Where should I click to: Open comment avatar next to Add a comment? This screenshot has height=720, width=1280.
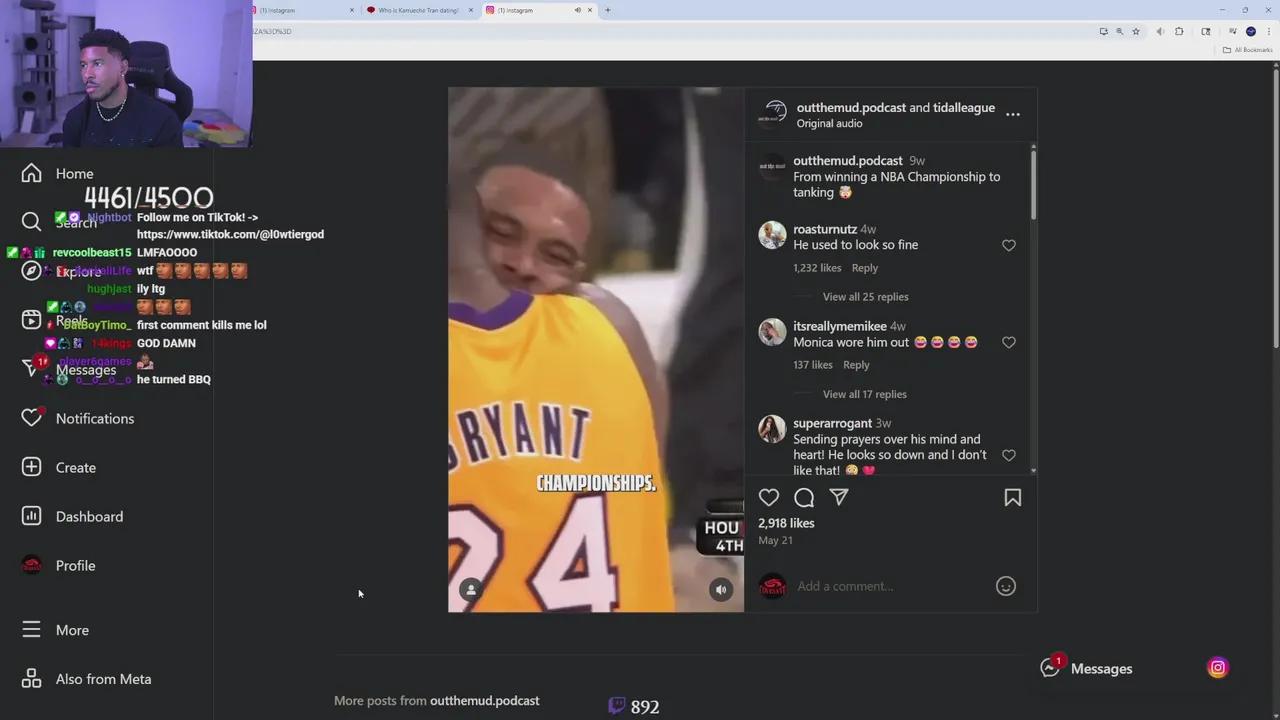772,586
